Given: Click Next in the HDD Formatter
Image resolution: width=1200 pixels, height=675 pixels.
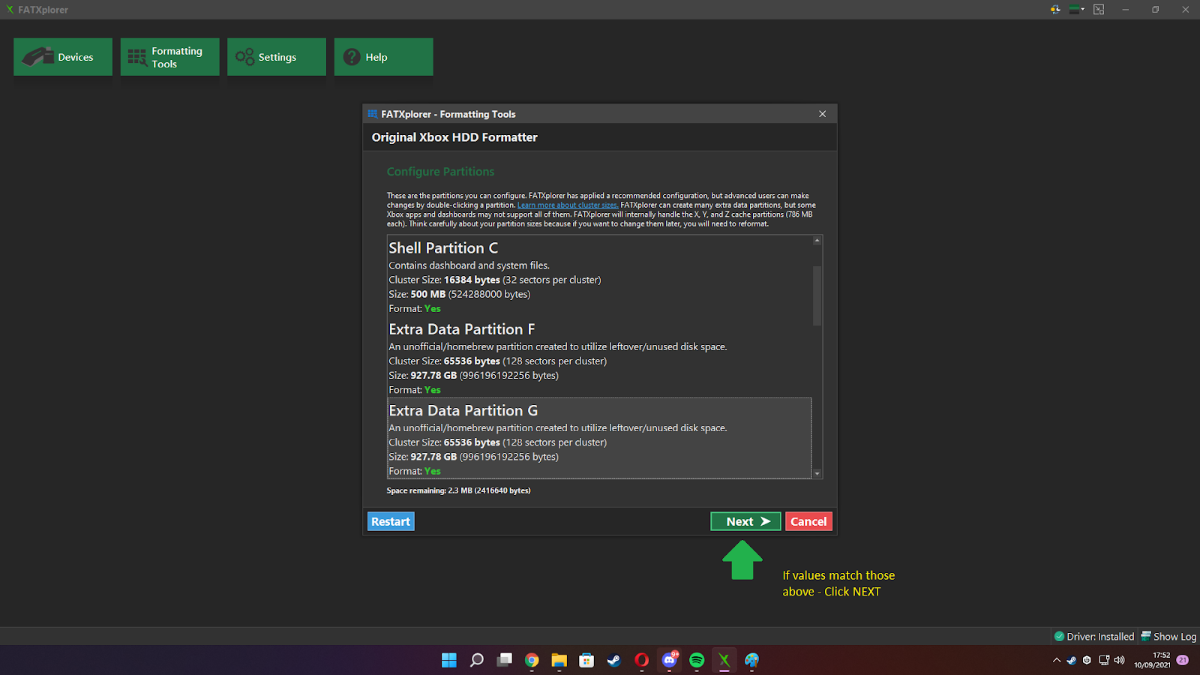Looking at the screenshot, I should click(x=745, y=521).
